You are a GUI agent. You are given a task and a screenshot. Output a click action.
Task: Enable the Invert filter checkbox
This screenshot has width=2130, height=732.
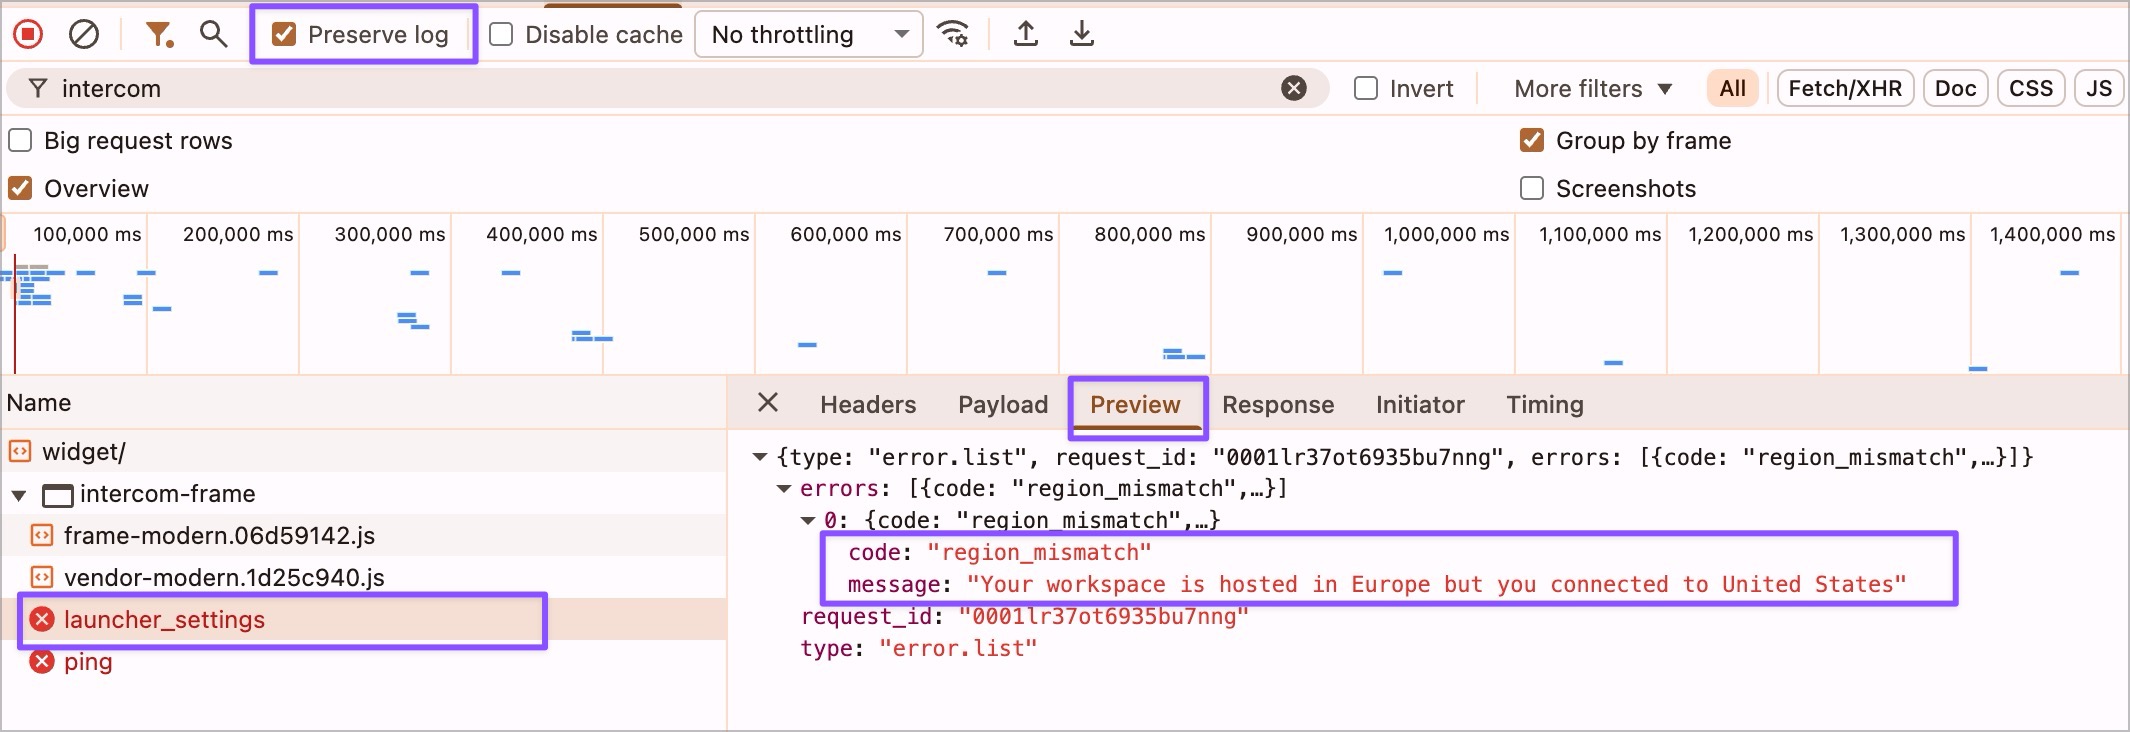[1366, 89]
